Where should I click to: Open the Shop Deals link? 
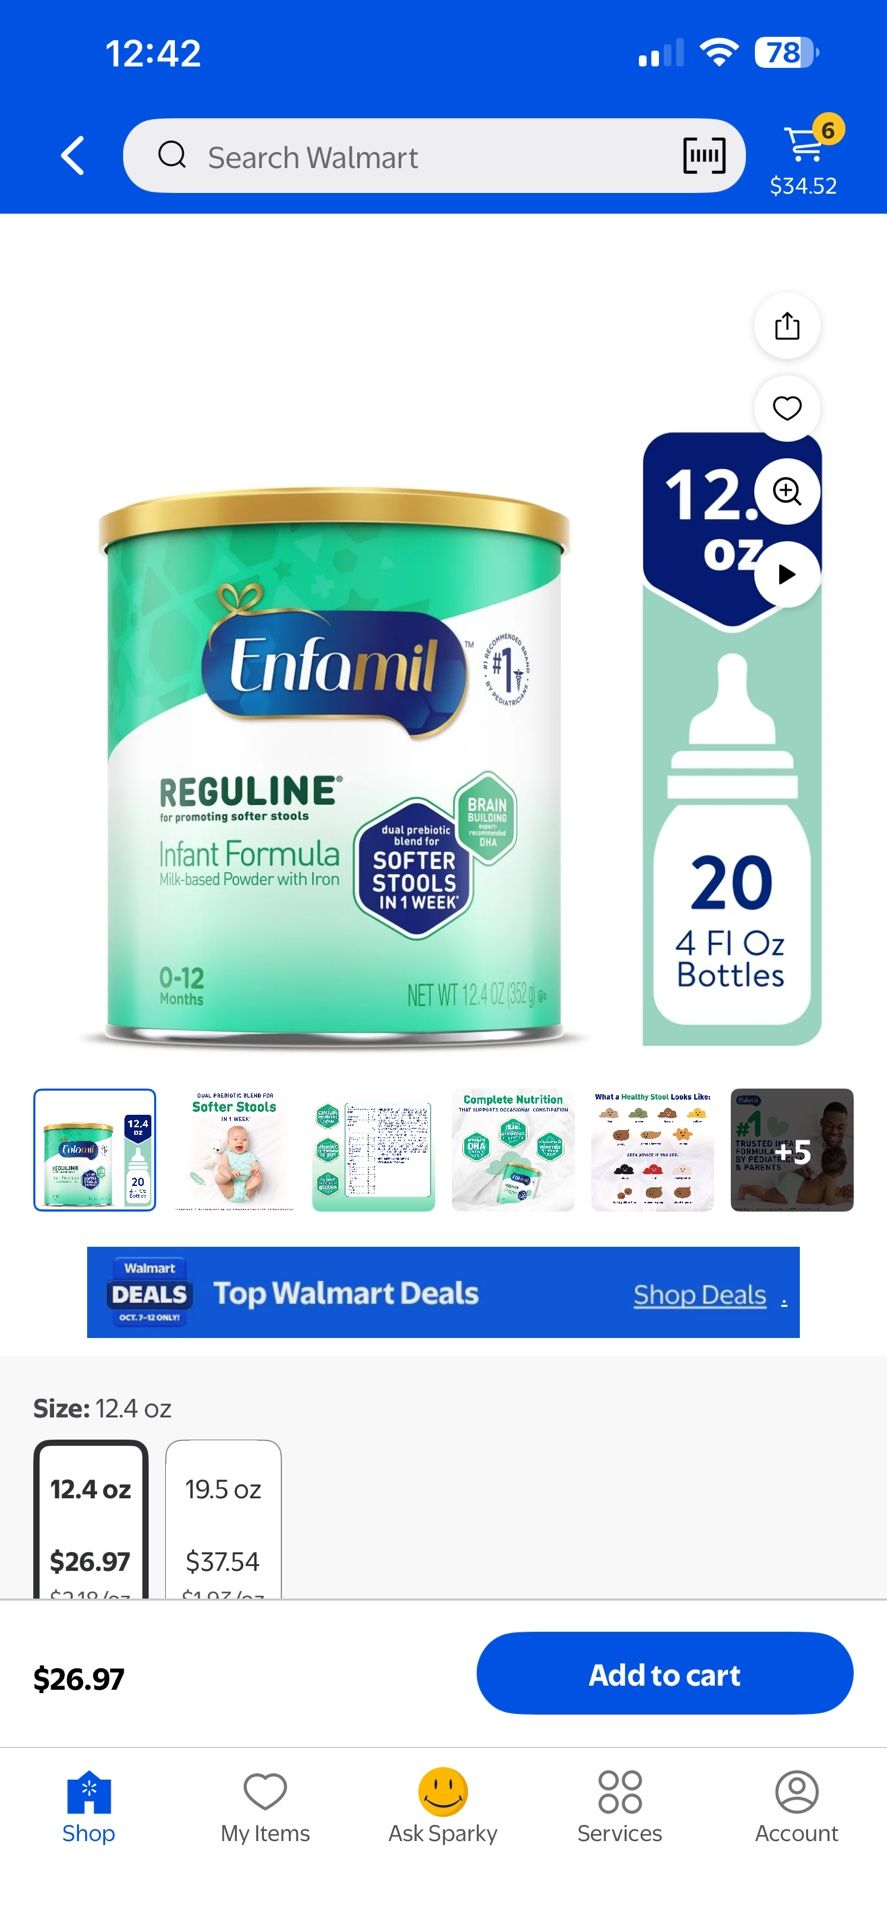[x=700, y=1295]
